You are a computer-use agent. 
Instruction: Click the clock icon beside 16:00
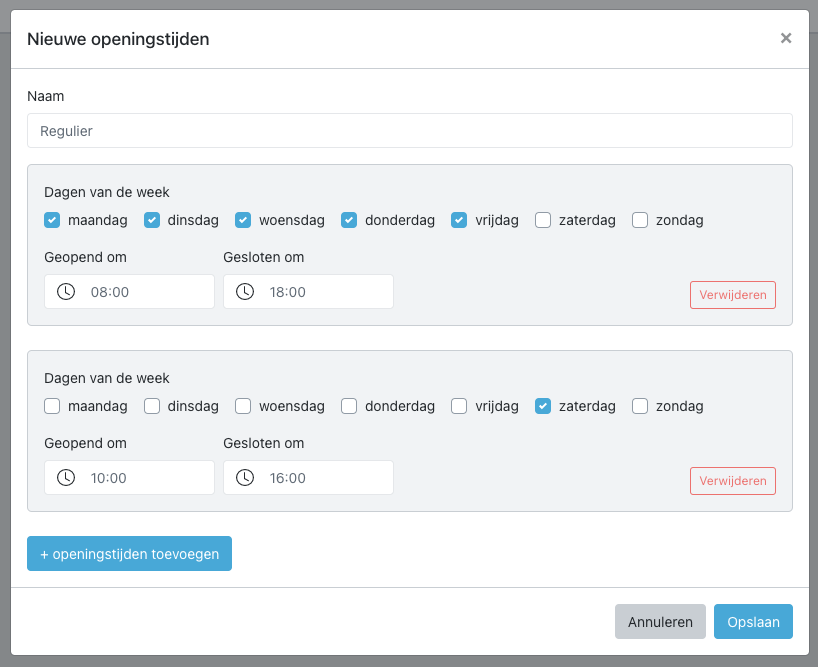pos(245,477)
